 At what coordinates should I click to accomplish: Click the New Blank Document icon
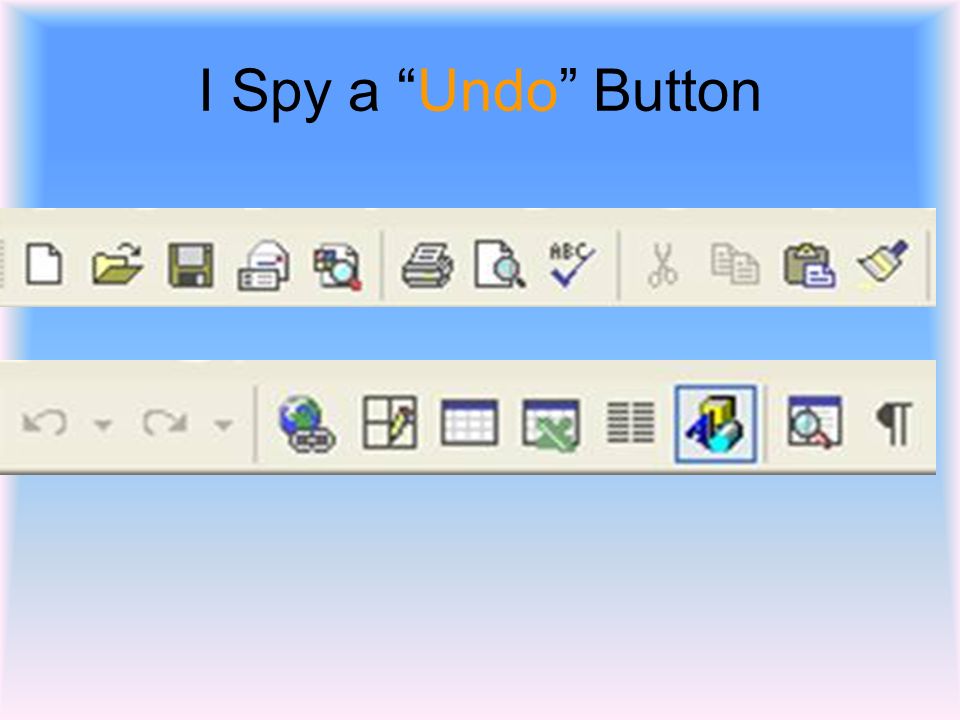(x=44, y=264)
